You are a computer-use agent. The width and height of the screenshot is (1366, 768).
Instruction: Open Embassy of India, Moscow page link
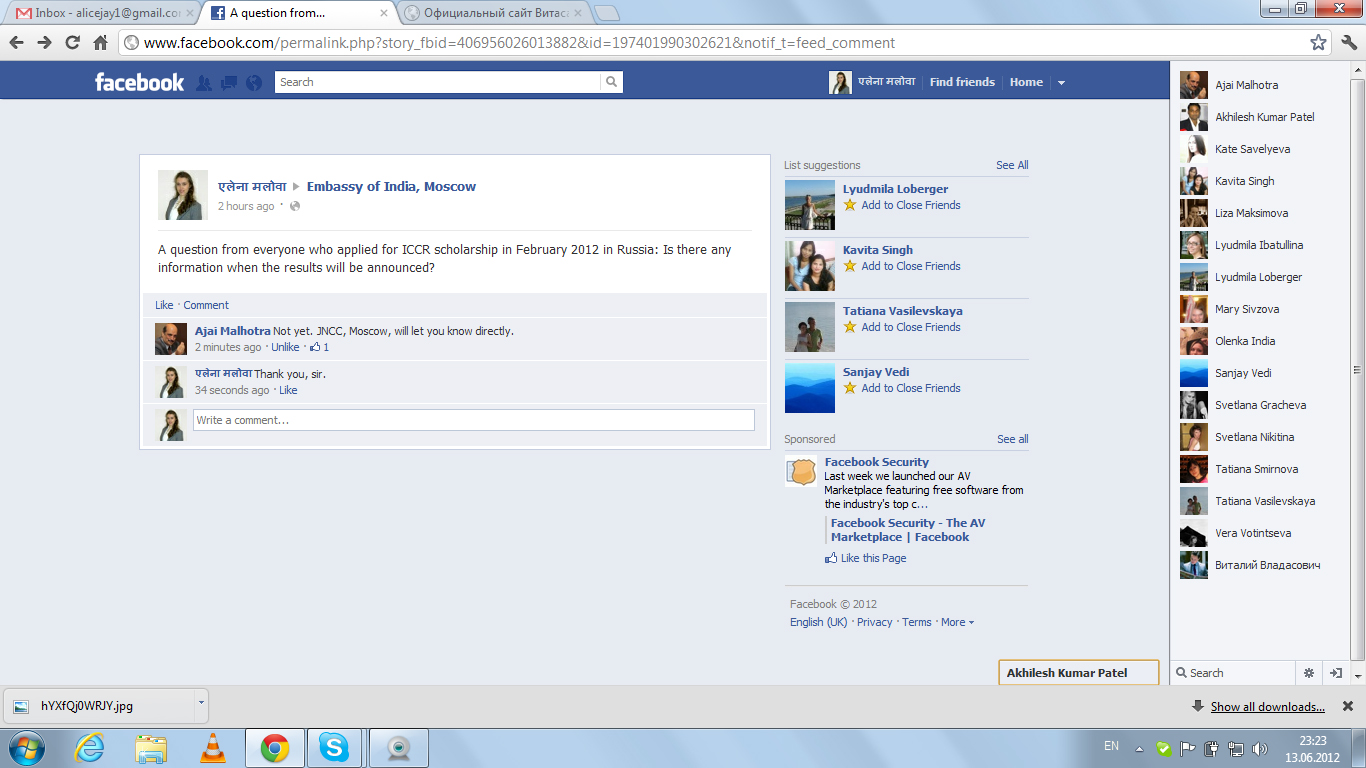391,187
